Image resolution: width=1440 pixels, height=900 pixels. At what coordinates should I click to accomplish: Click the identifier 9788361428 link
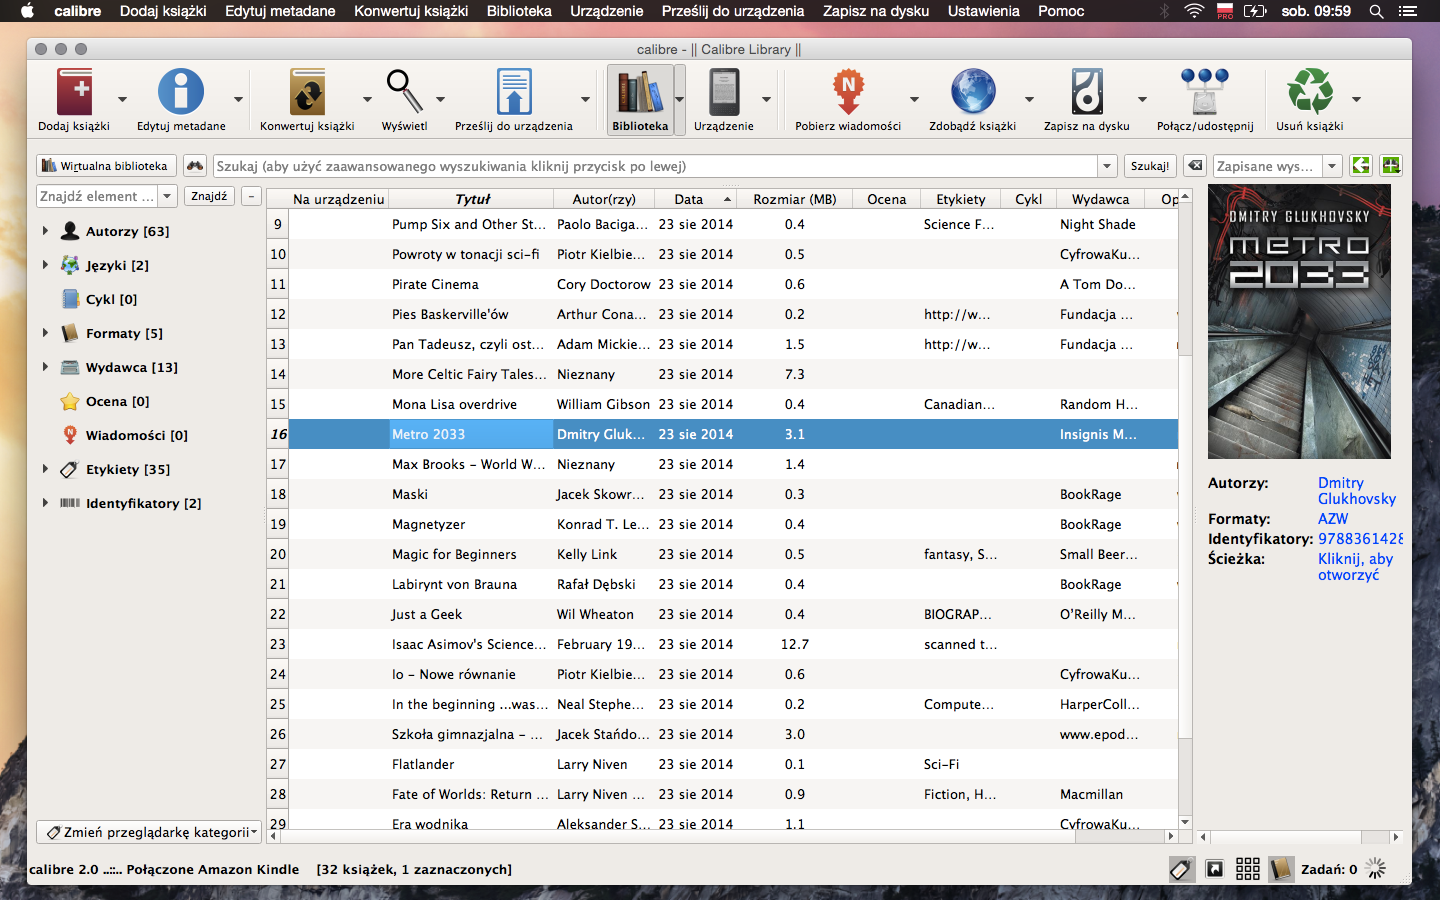1360,539
